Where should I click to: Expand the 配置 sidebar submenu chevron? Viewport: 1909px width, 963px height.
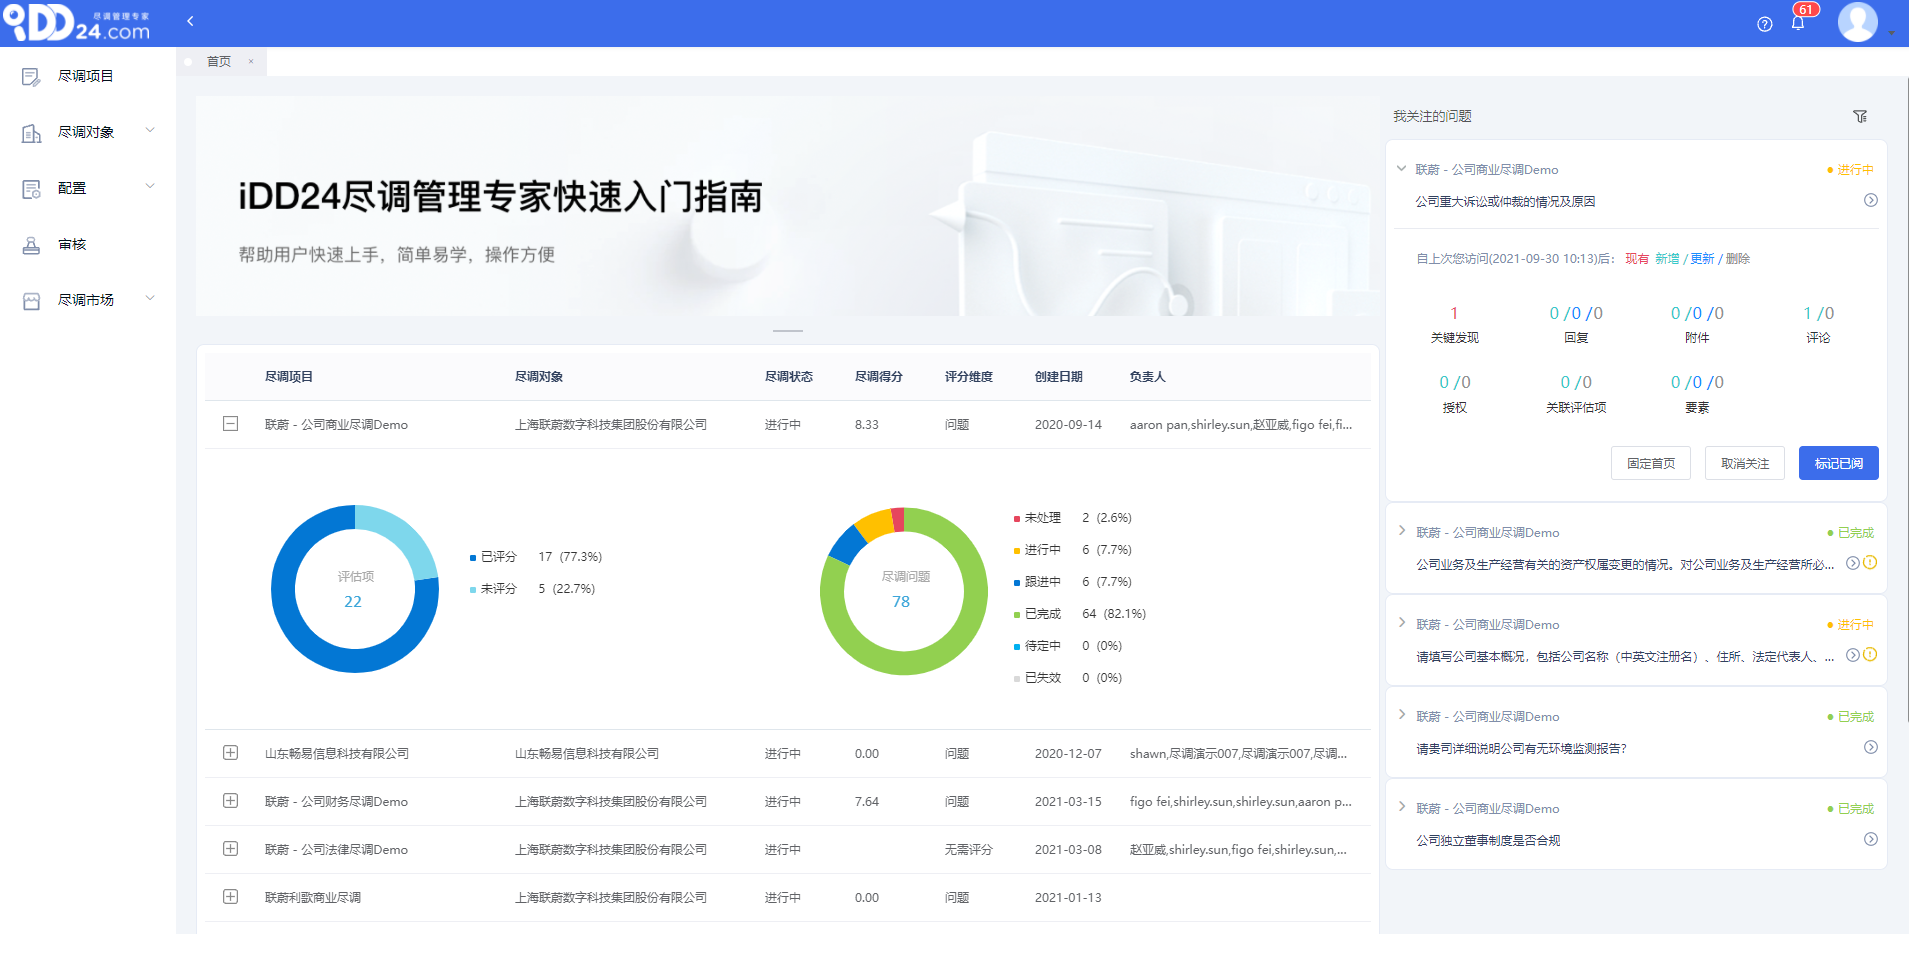(150, 186)
